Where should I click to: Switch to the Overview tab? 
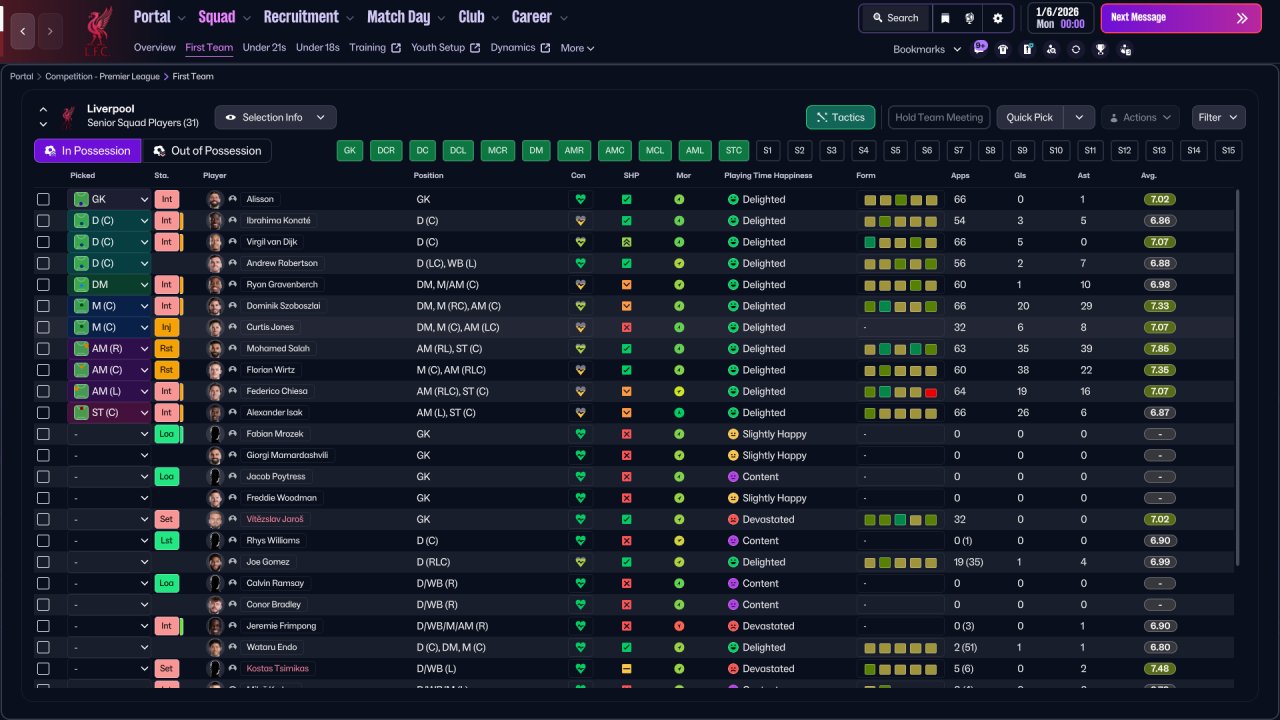(x=154, y=48)
